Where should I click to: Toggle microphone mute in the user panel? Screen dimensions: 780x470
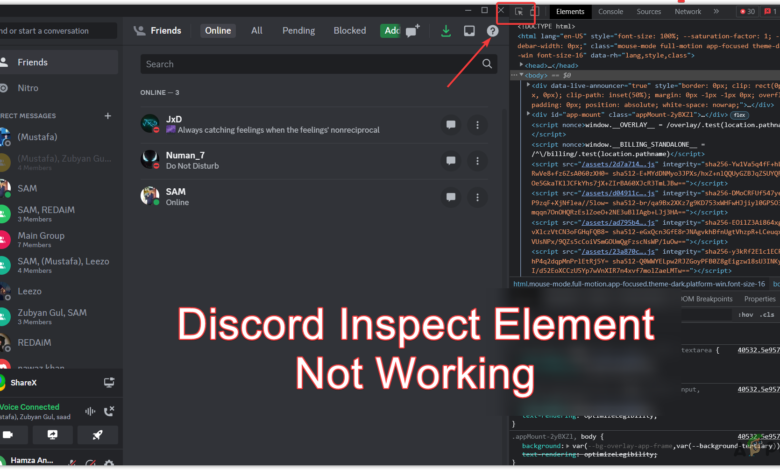tap(72, 463)
